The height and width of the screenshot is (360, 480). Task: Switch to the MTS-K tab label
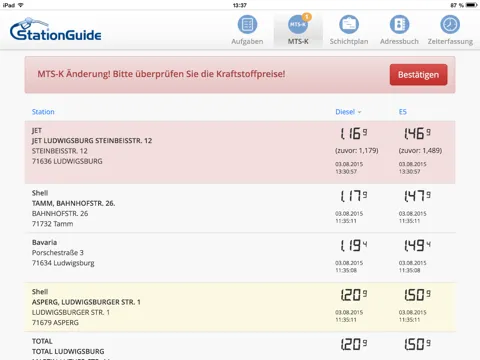298,41
